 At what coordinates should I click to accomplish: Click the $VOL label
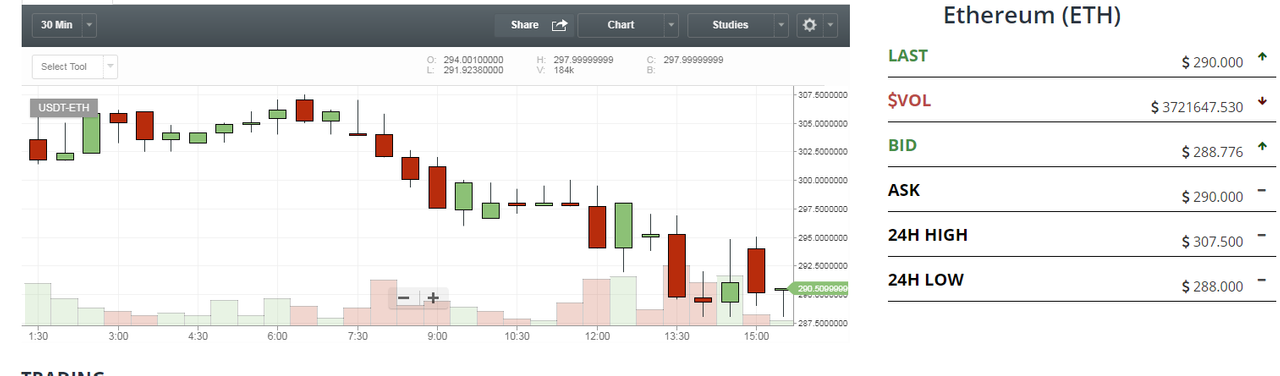910,100
